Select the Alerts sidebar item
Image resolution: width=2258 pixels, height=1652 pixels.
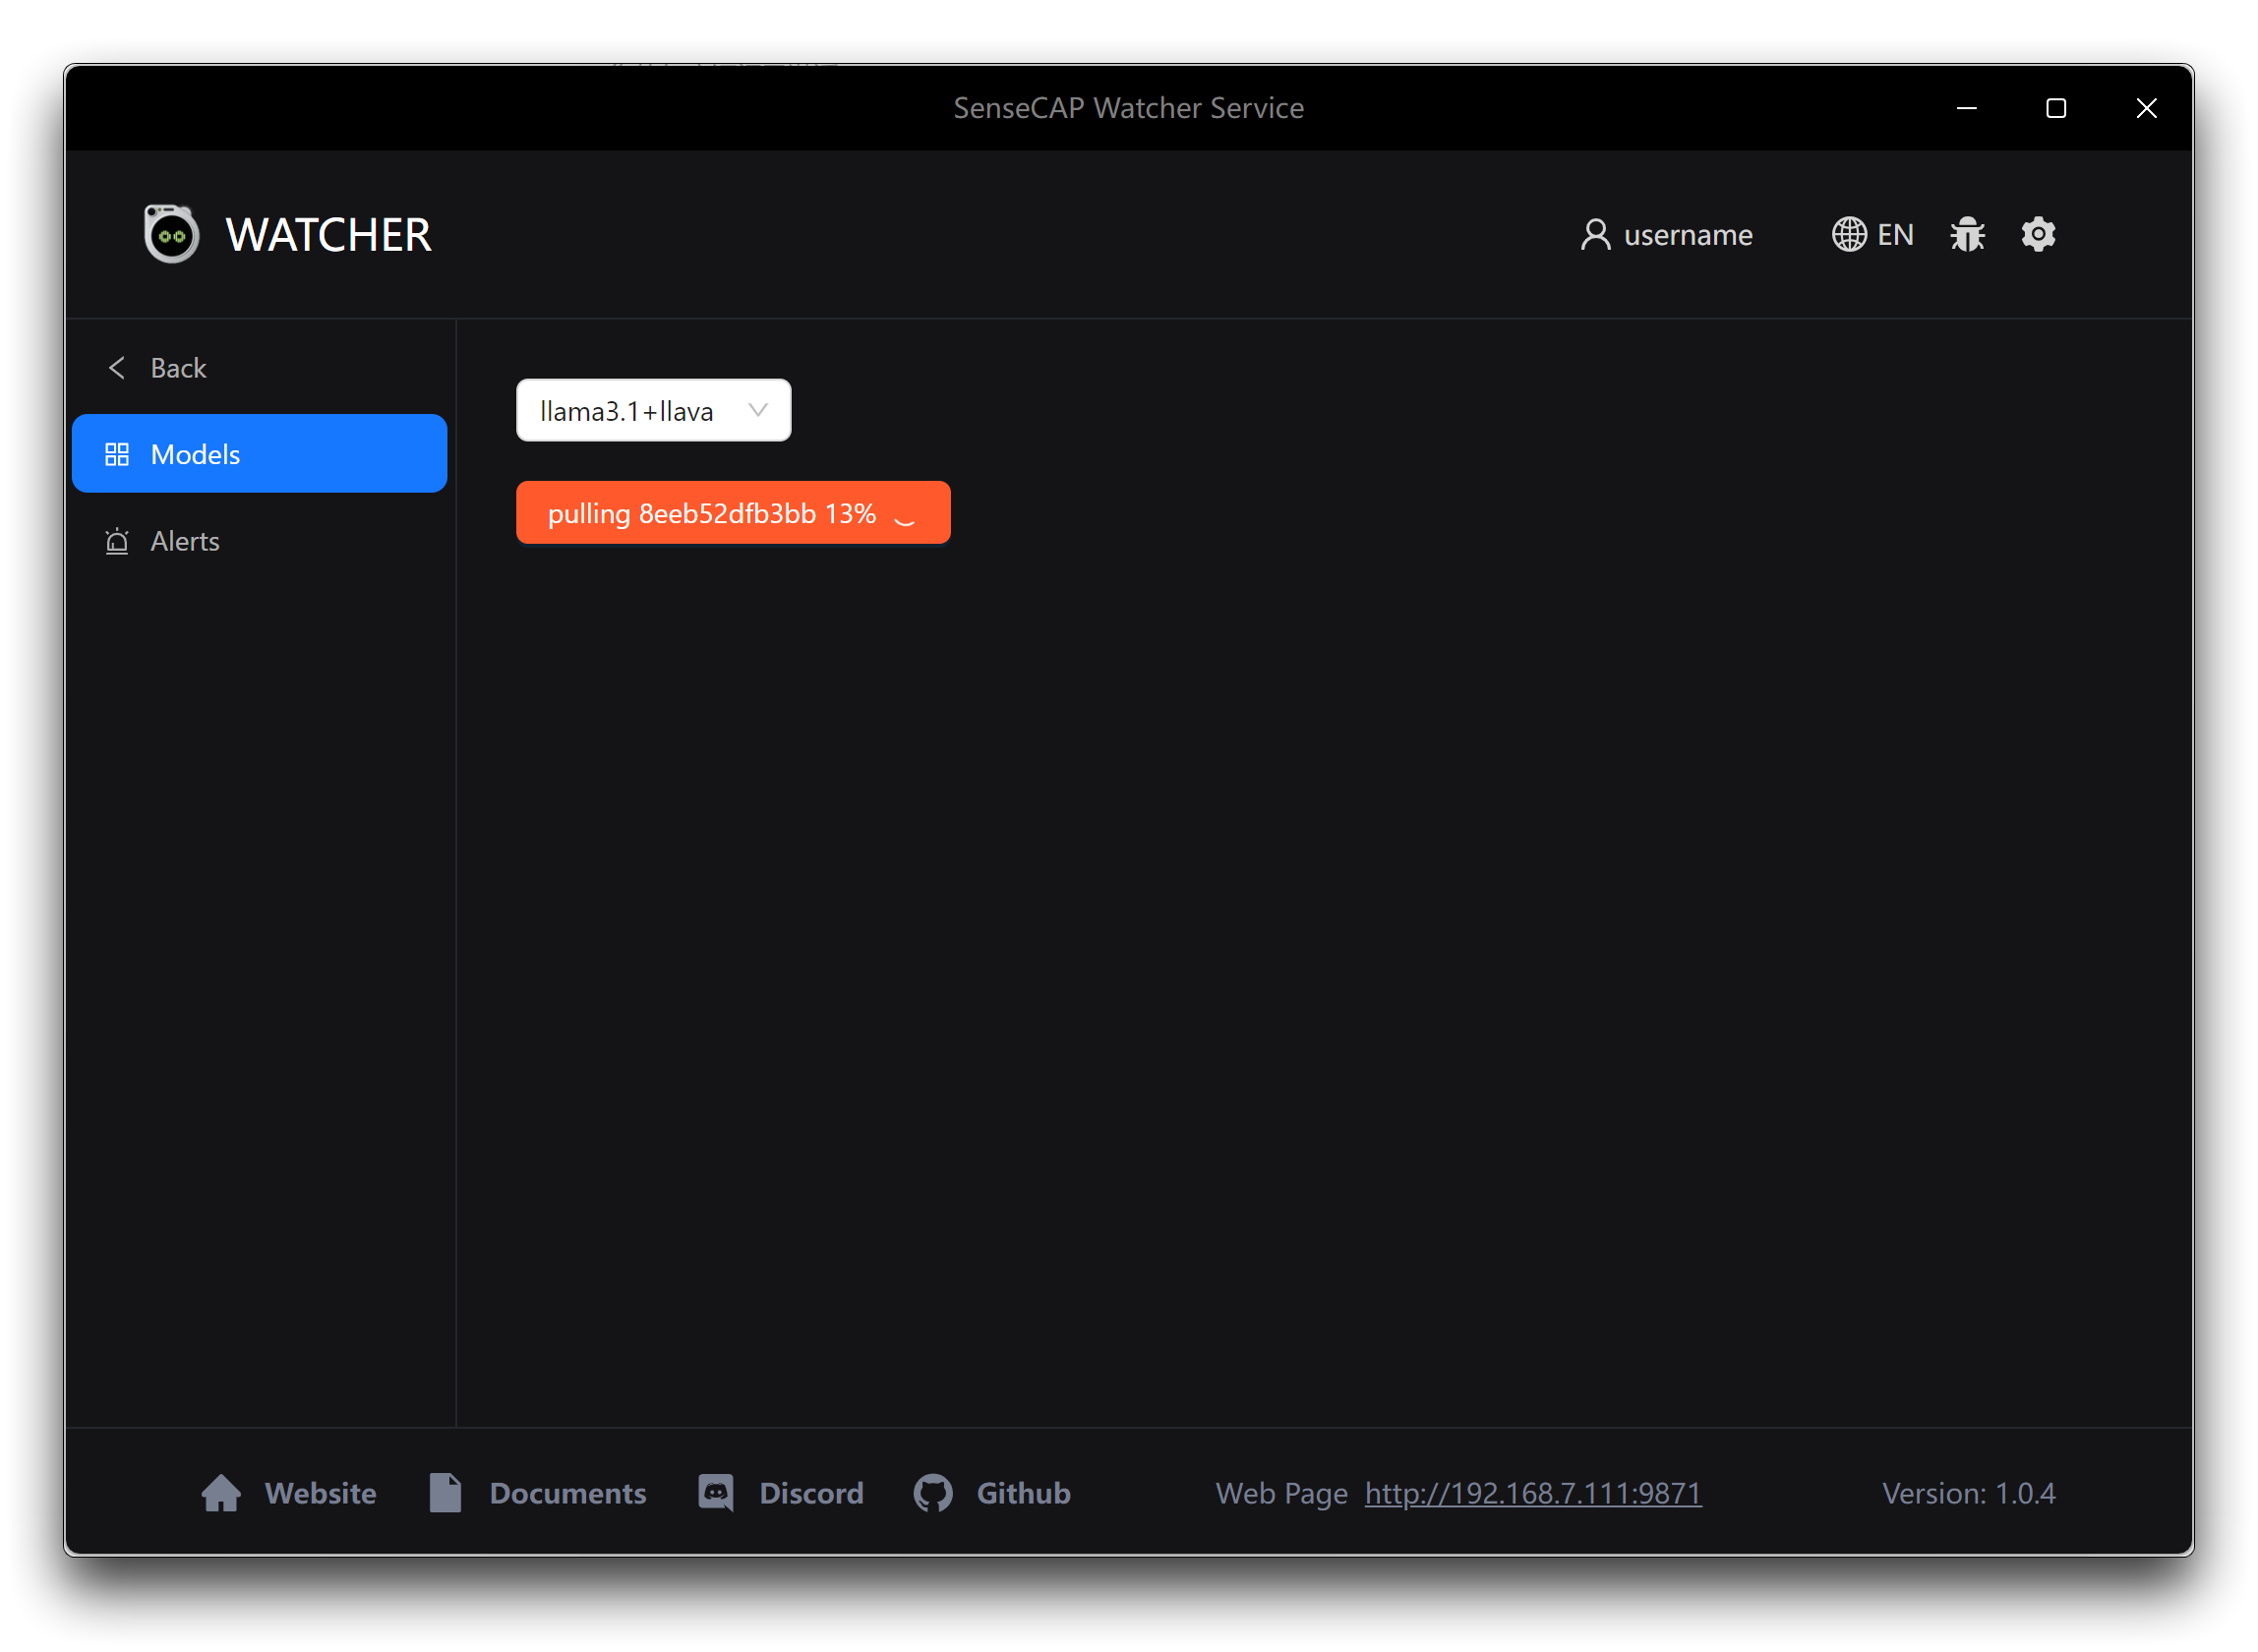click(259, 541)
